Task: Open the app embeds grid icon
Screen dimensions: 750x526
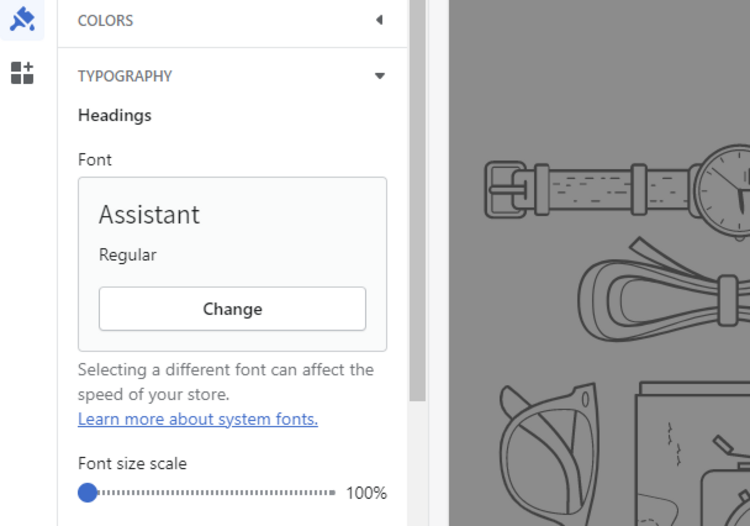Action: pyautogui.click(x=22, y=72)
